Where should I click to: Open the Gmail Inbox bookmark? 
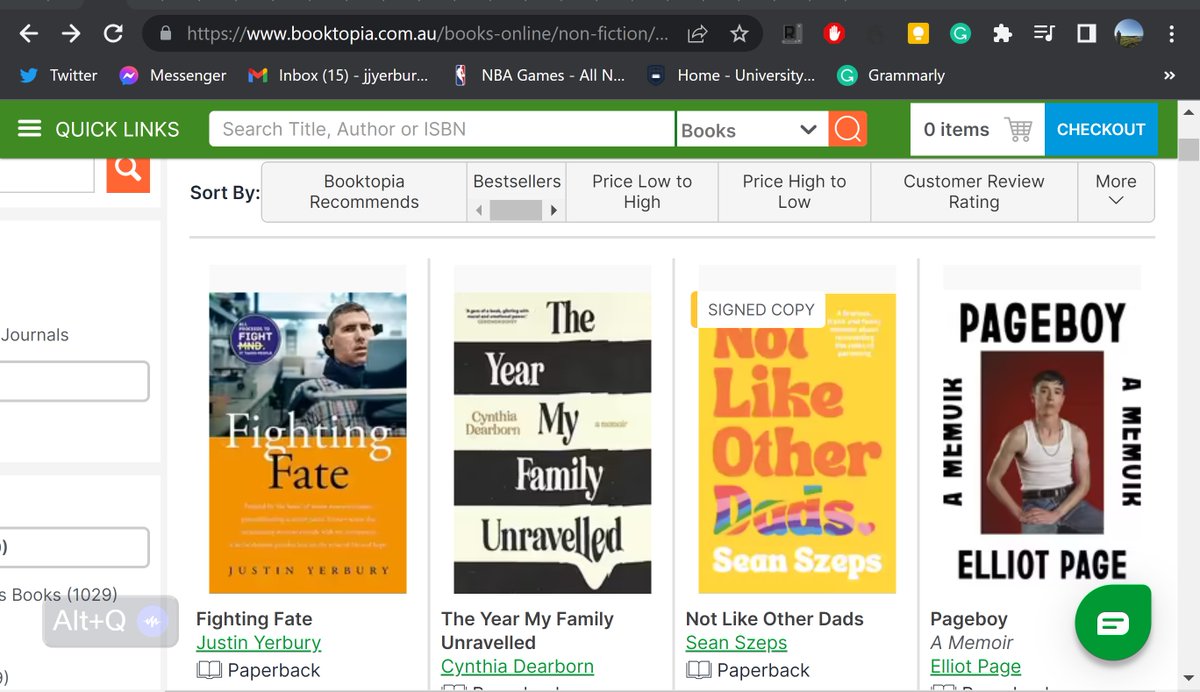coord(338,75)
